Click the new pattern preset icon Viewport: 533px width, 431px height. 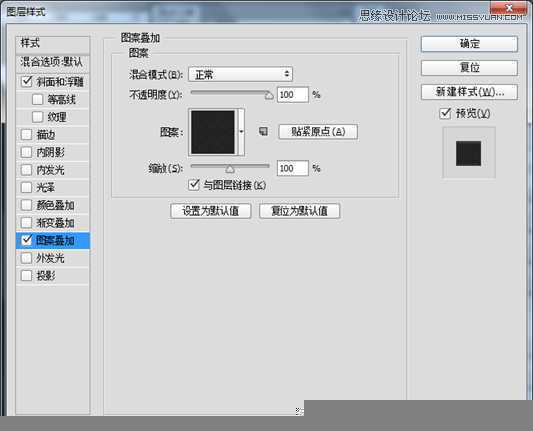click(263, 131)
